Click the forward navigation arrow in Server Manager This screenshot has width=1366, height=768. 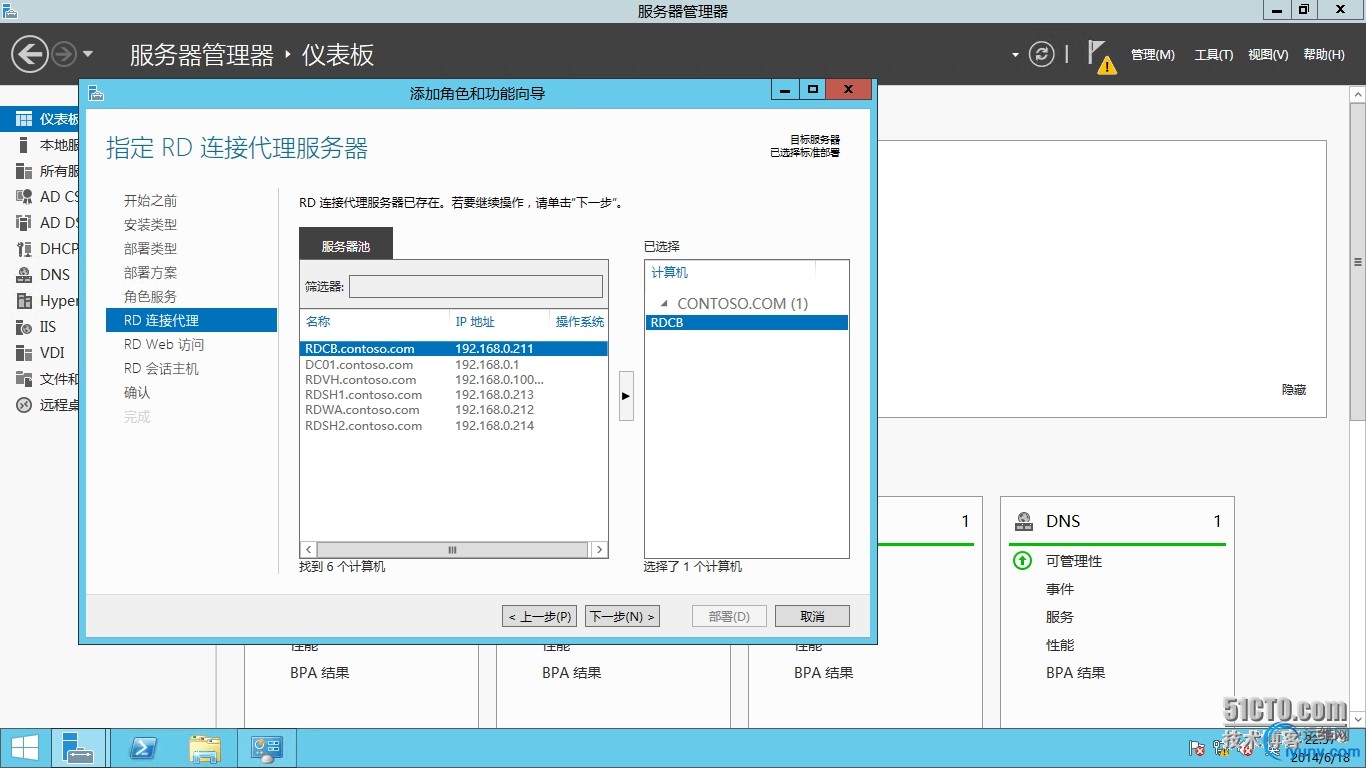(x=64, y=54)
